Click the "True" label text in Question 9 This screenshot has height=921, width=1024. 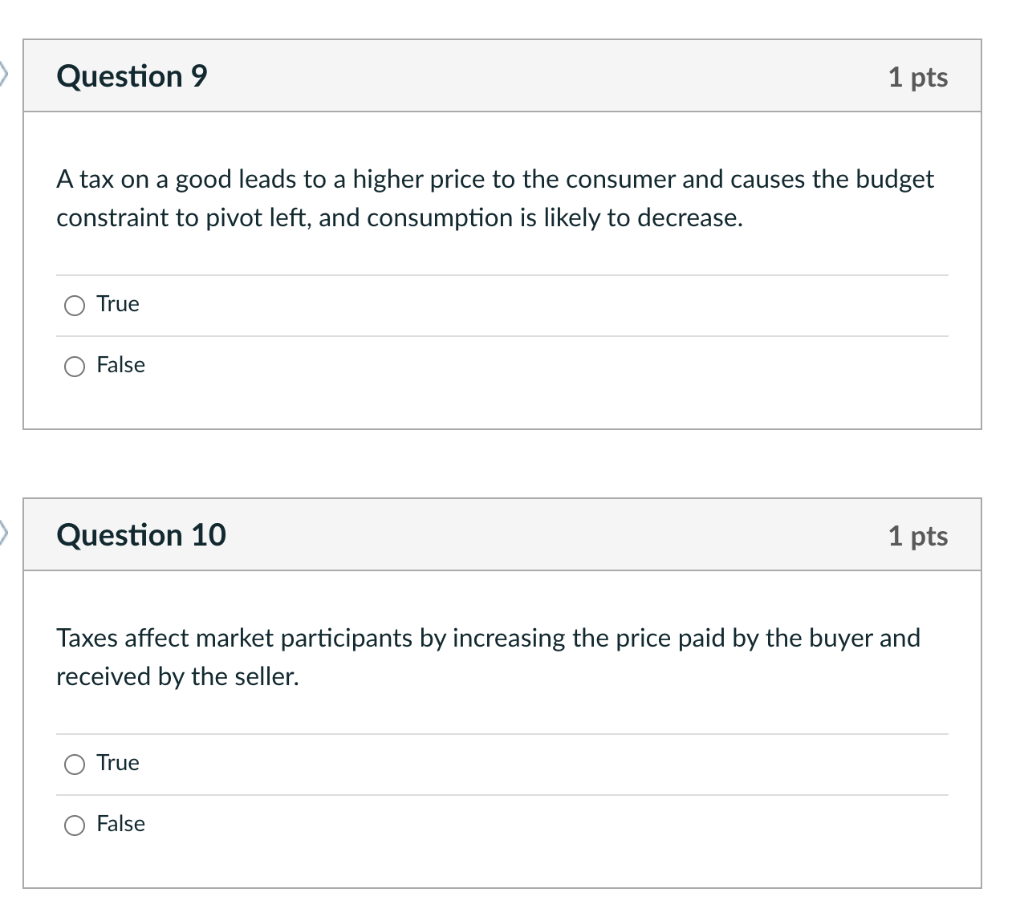[118, 304]
